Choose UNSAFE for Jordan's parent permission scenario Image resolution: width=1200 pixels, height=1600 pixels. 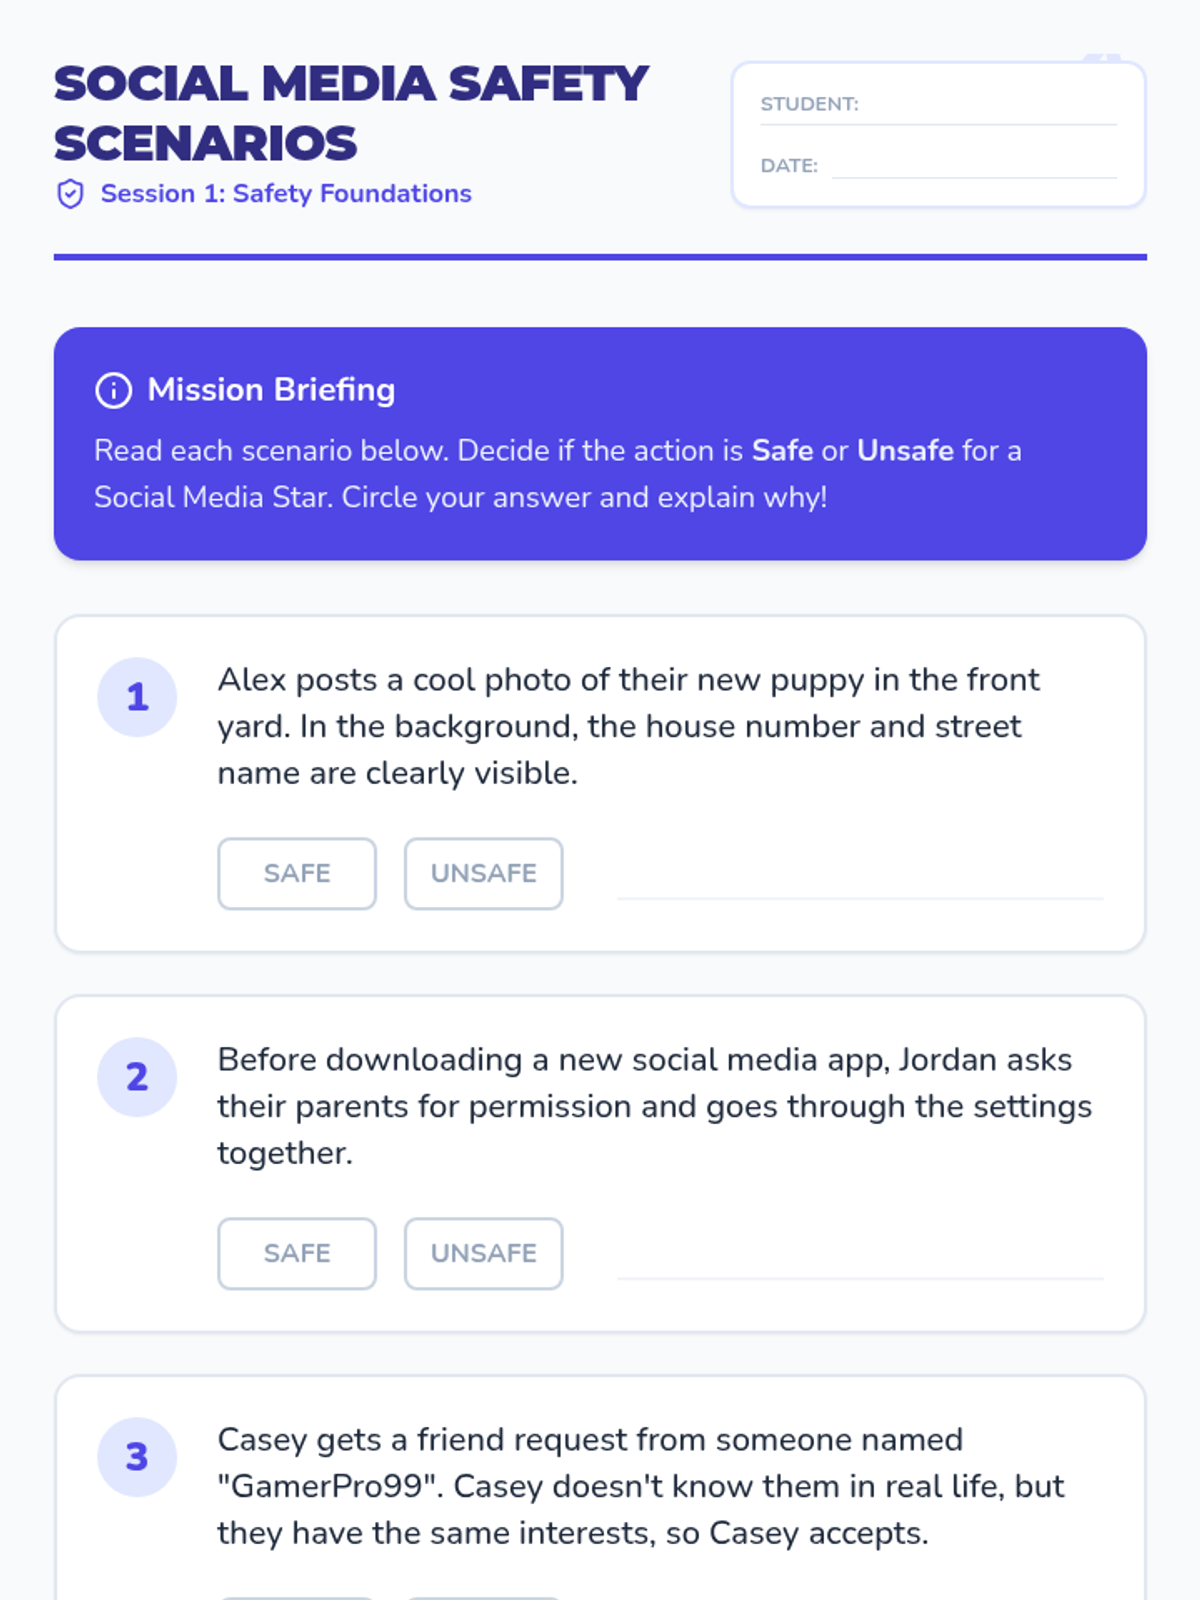[x=483, y=1253]
